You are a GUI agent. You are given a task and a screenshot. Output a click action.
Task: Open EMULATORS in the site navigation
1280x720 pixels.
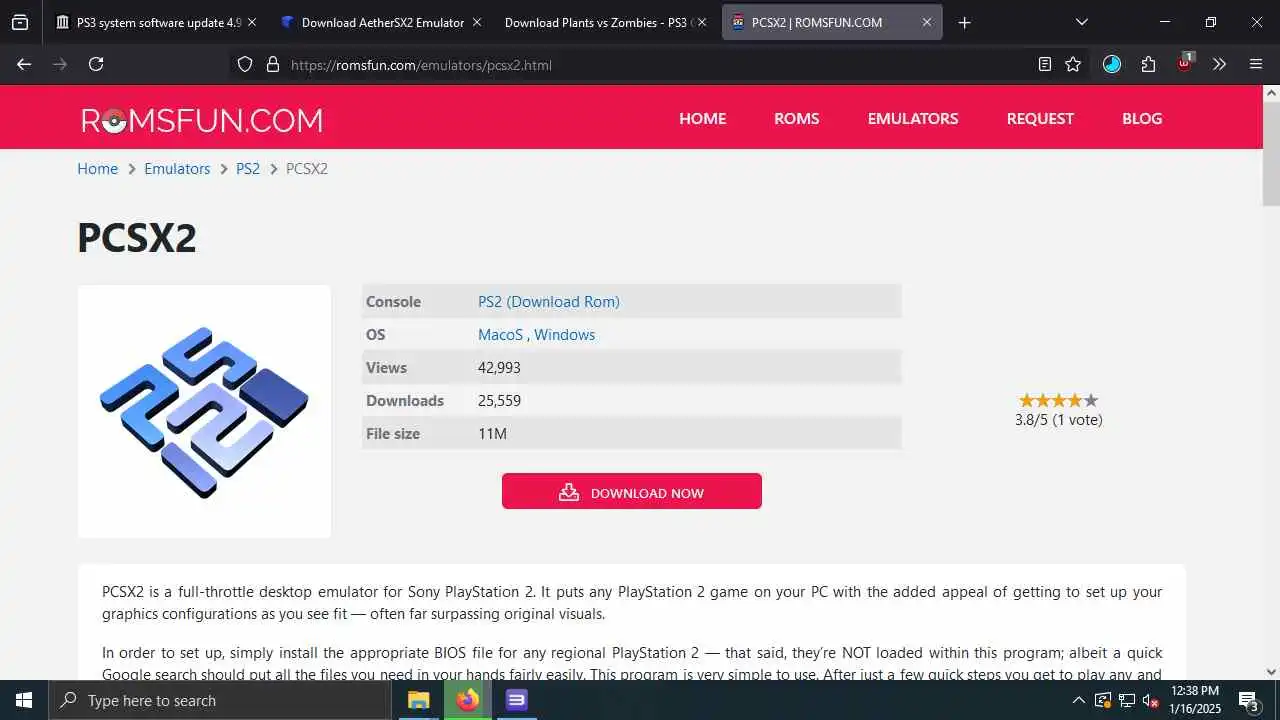click(x=913, y=118)
